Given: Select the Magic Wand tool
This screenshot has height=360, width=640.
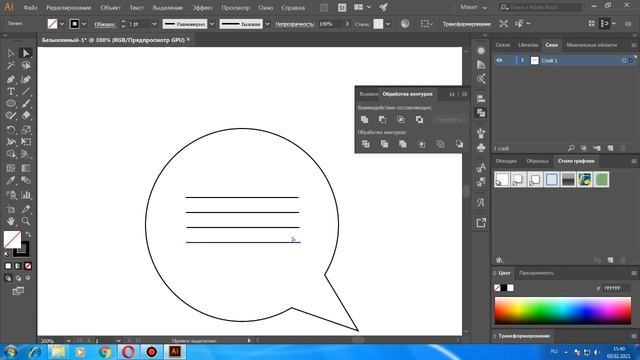Looking at the screenshot, I should 11,65.
